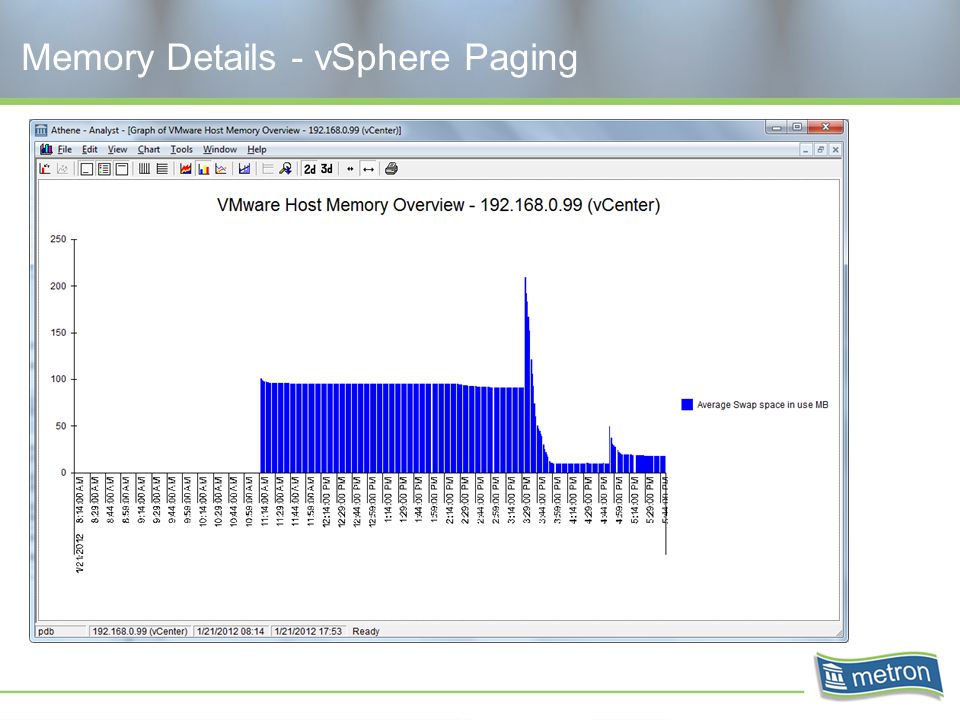Open the File menu
Image resolution: width=960 pixels, height=720 pixels.
click(x=65, y=149)
